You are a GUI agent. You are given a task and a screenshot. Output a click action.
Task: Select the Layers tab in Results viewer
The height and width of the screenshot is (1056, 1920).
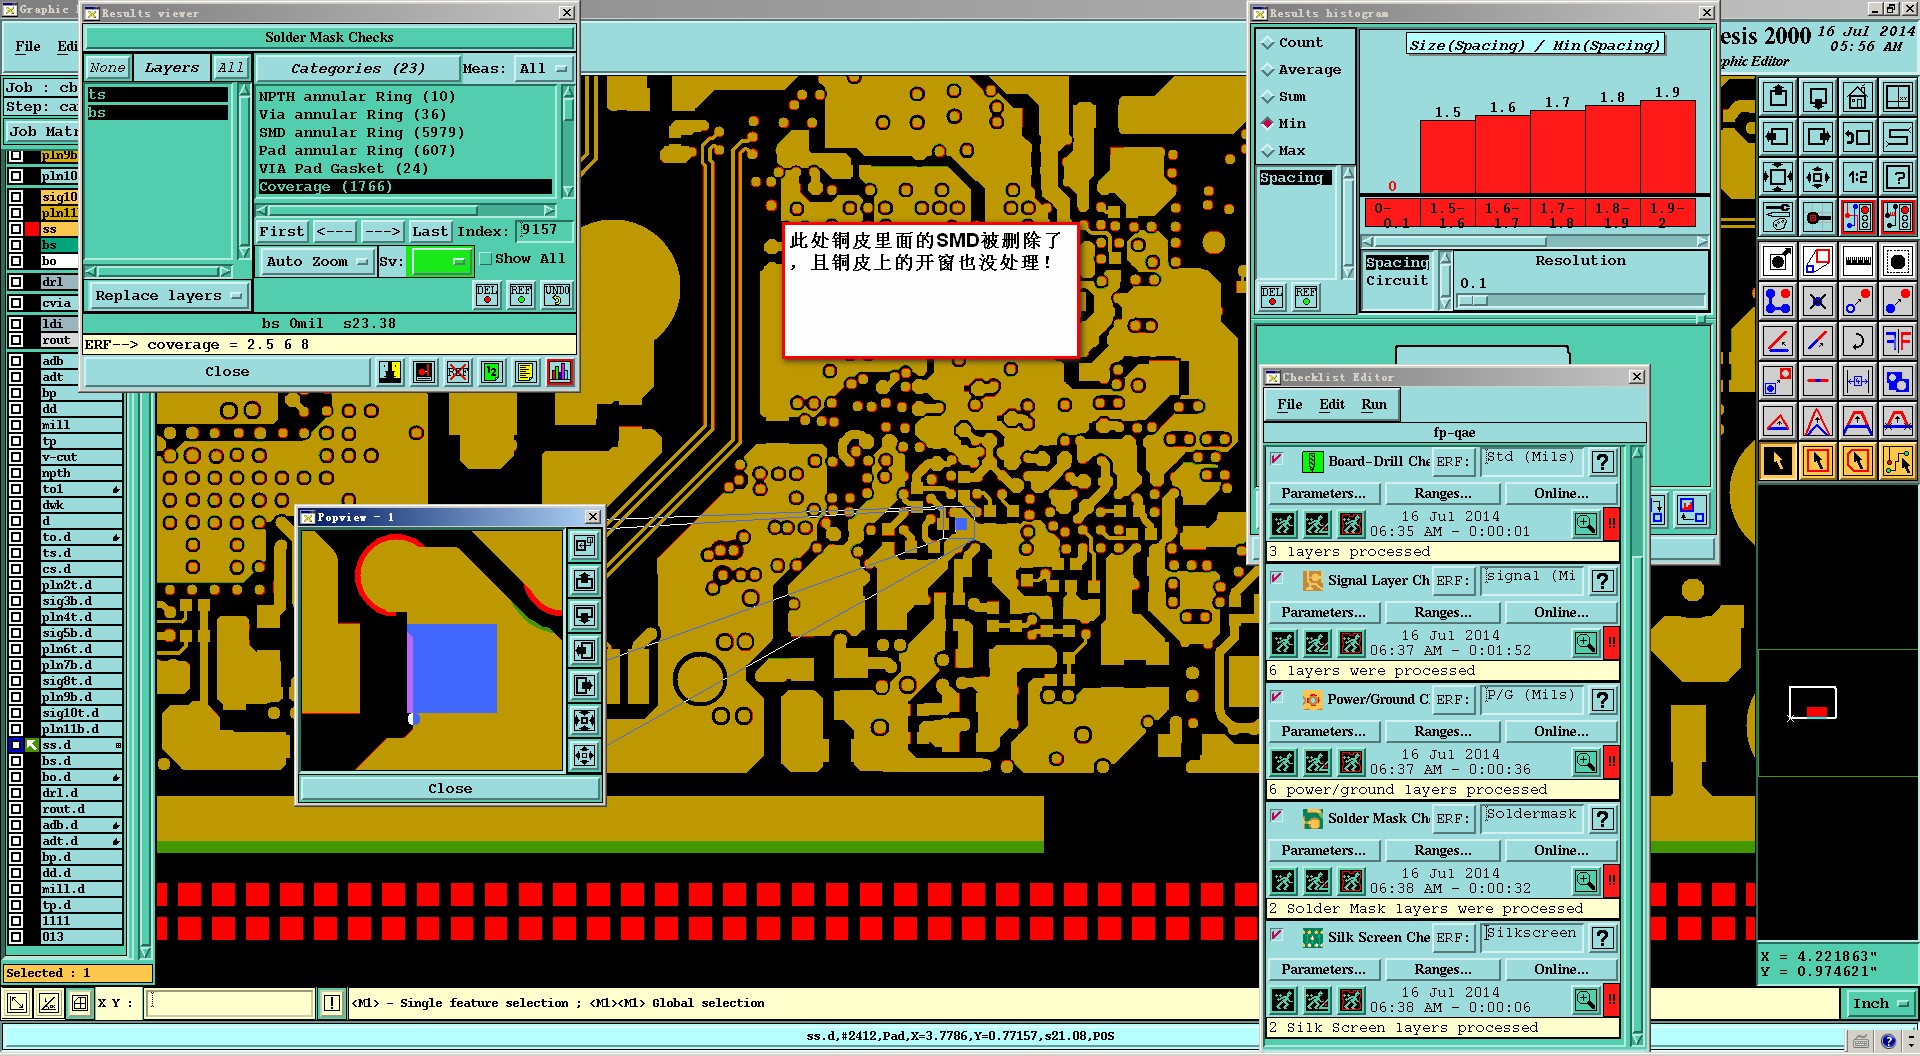172,69
